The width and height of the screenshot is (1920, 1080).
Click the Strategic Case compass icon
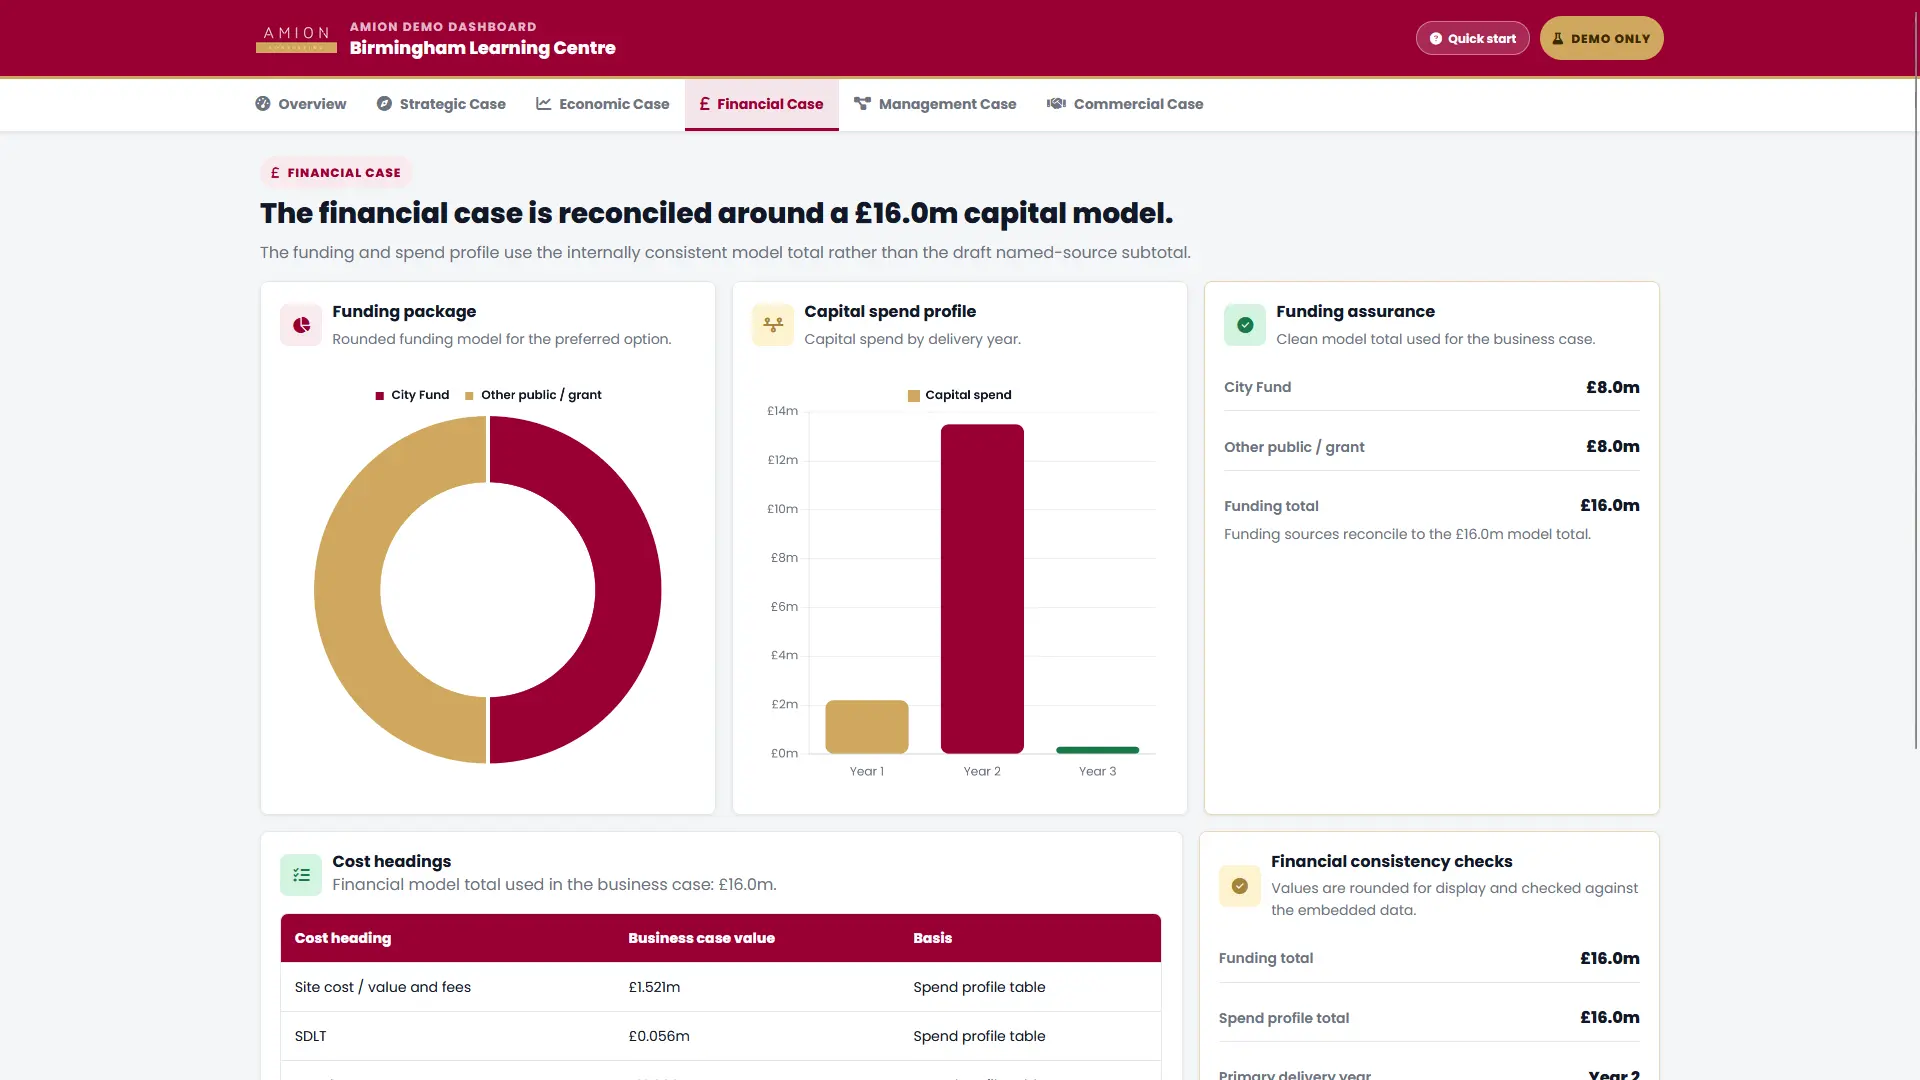pyautogui.click(x=384, y=104)
